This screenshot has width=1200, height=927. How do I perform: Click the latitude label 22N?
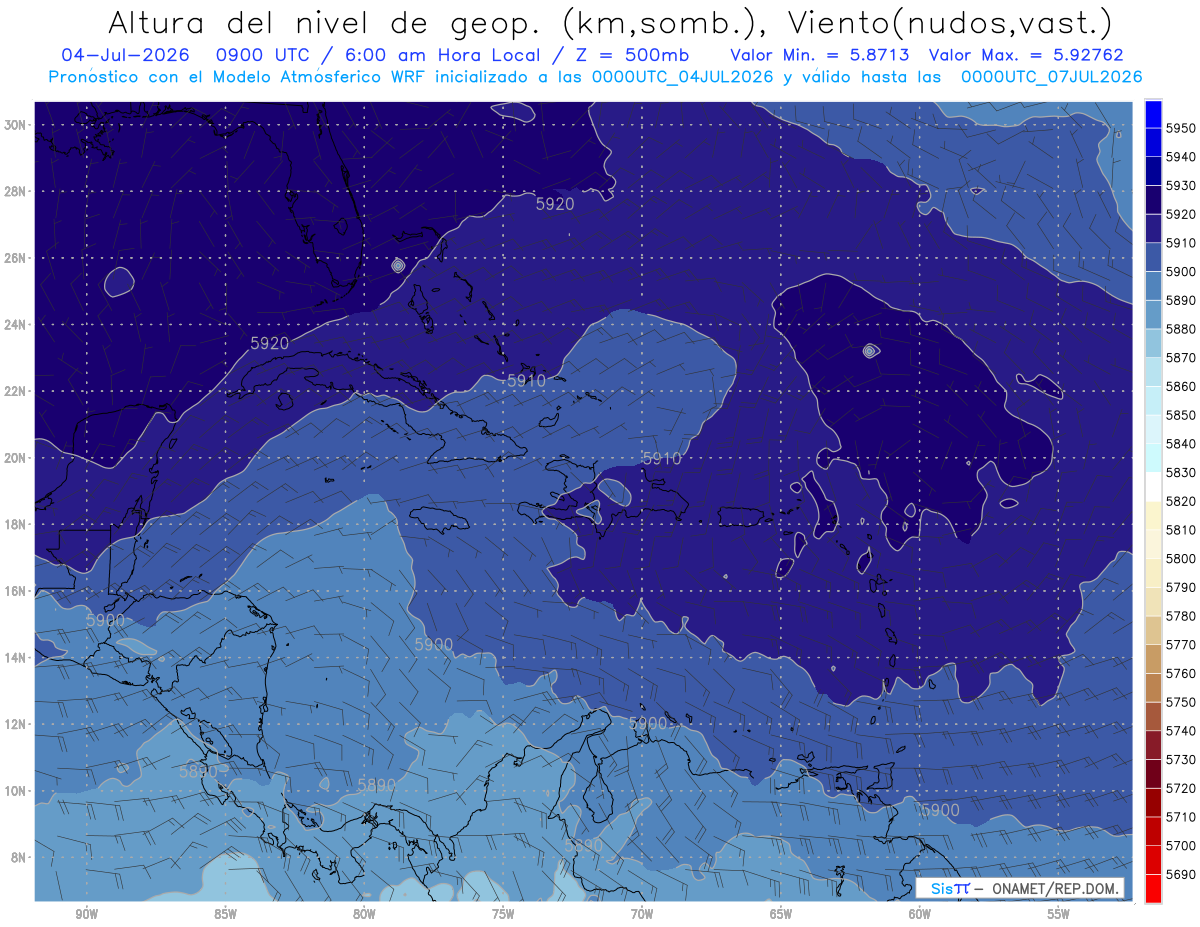pos(15,391)
